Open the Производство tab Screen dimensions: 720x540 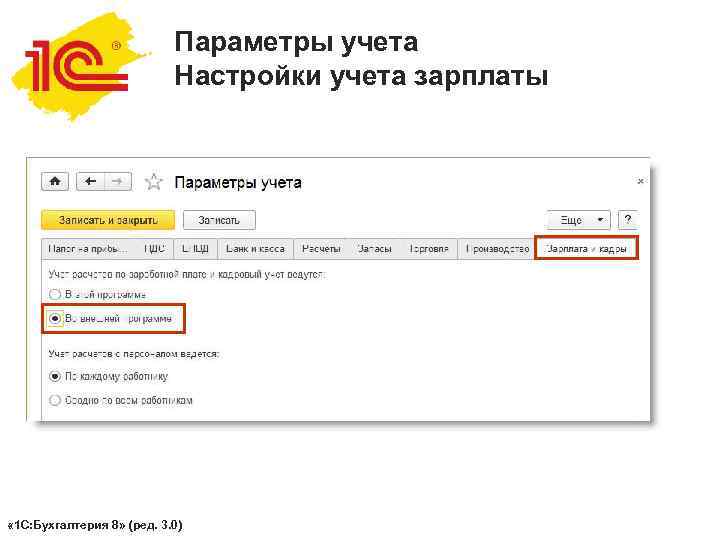coord(497,249)
